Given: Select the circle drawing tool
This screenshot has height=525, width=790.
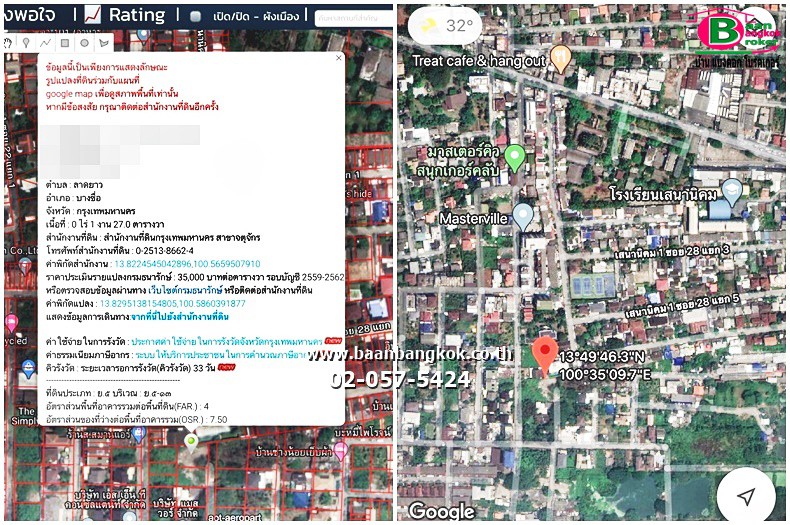Looking at the screenshot, I should pos(85,43).
